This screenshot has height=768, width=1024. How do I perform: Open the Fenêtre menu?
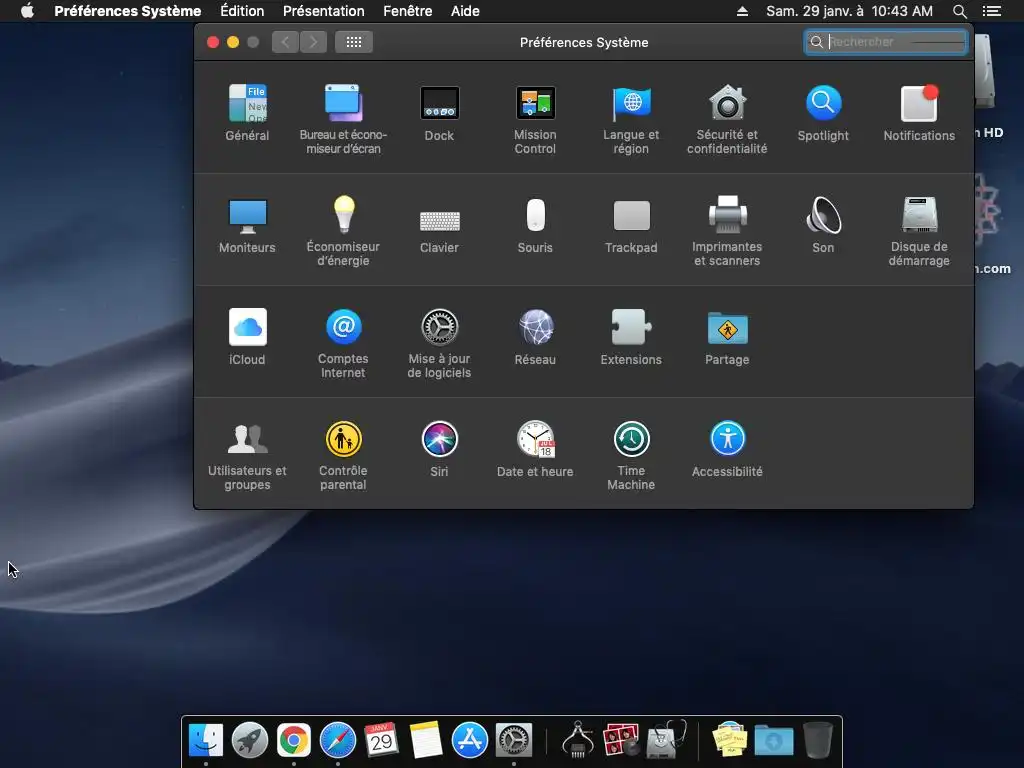tap(408, 11)
